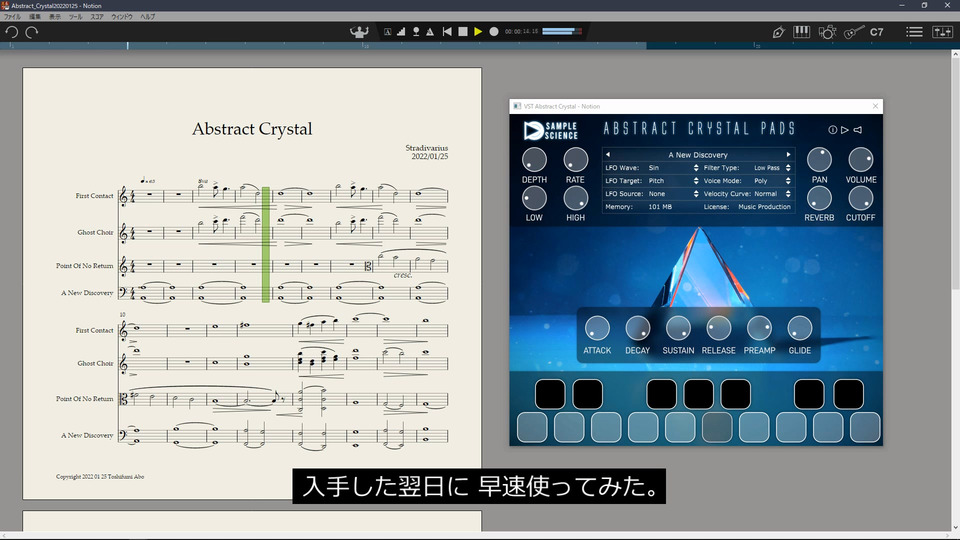The height and width of the screenshot is (540, 960).
Task: Open the スコア menu
Action: click(x=97, y=17)
